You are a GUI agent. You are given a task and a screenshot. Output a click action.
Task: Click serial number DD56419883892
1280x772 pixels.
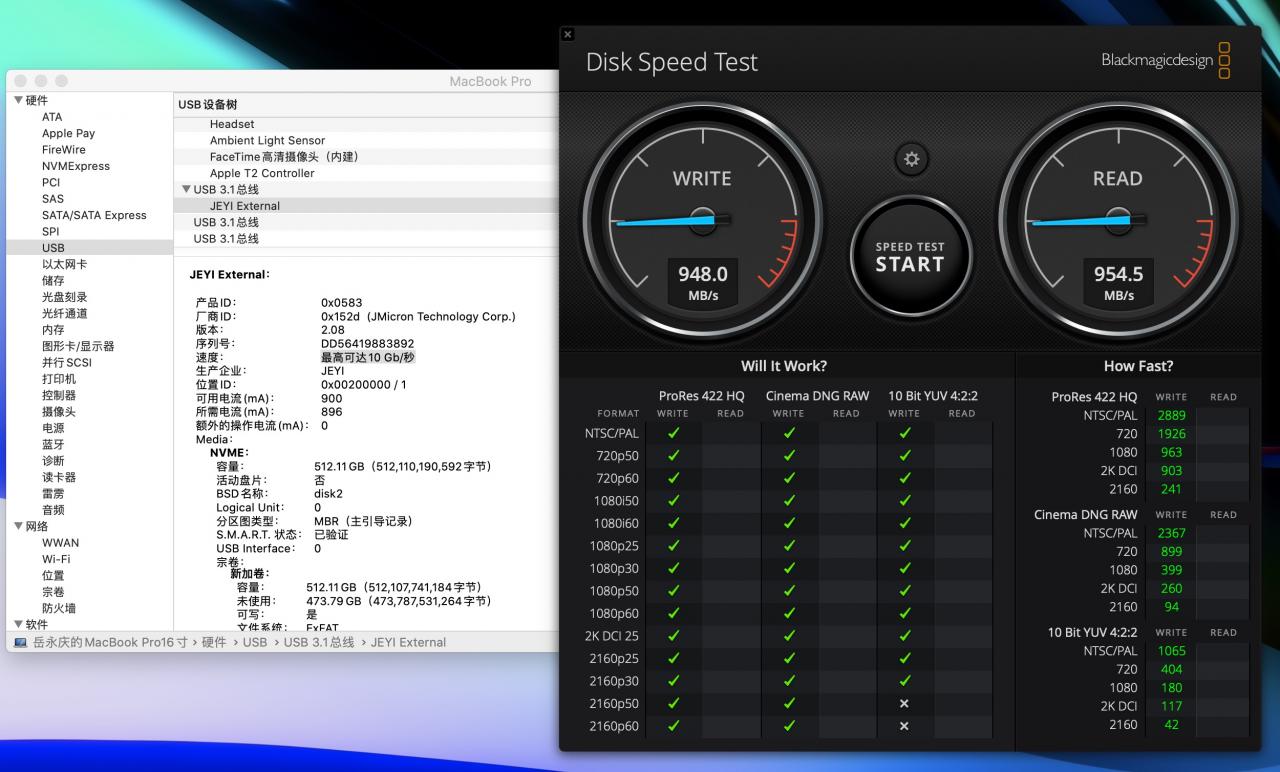pyautogui.click(x=367, y=343)
